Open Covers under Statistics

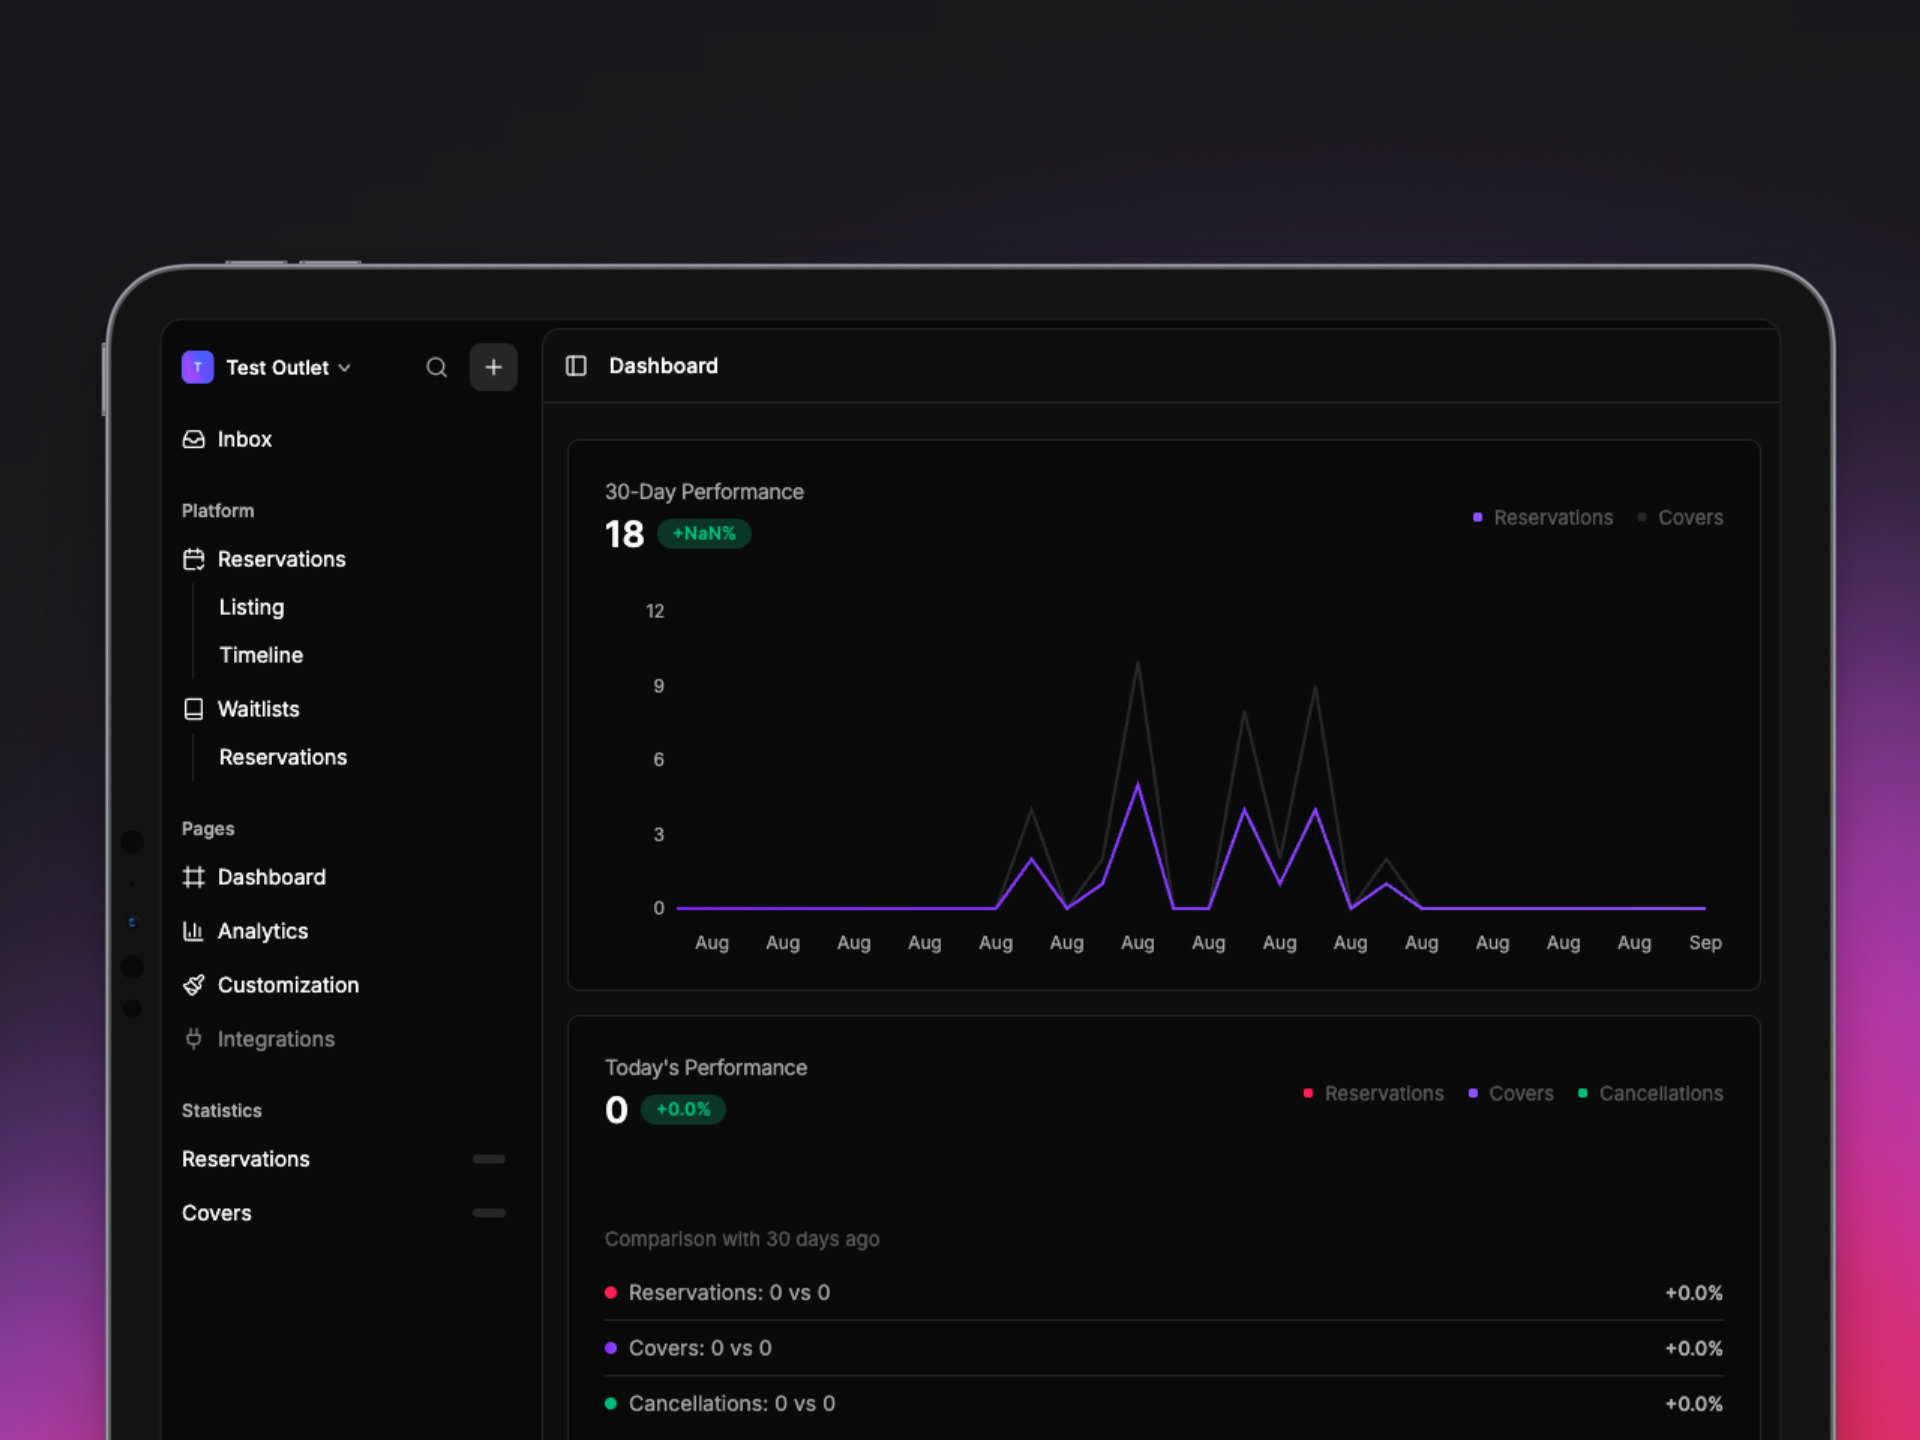tap(217, 1213)
